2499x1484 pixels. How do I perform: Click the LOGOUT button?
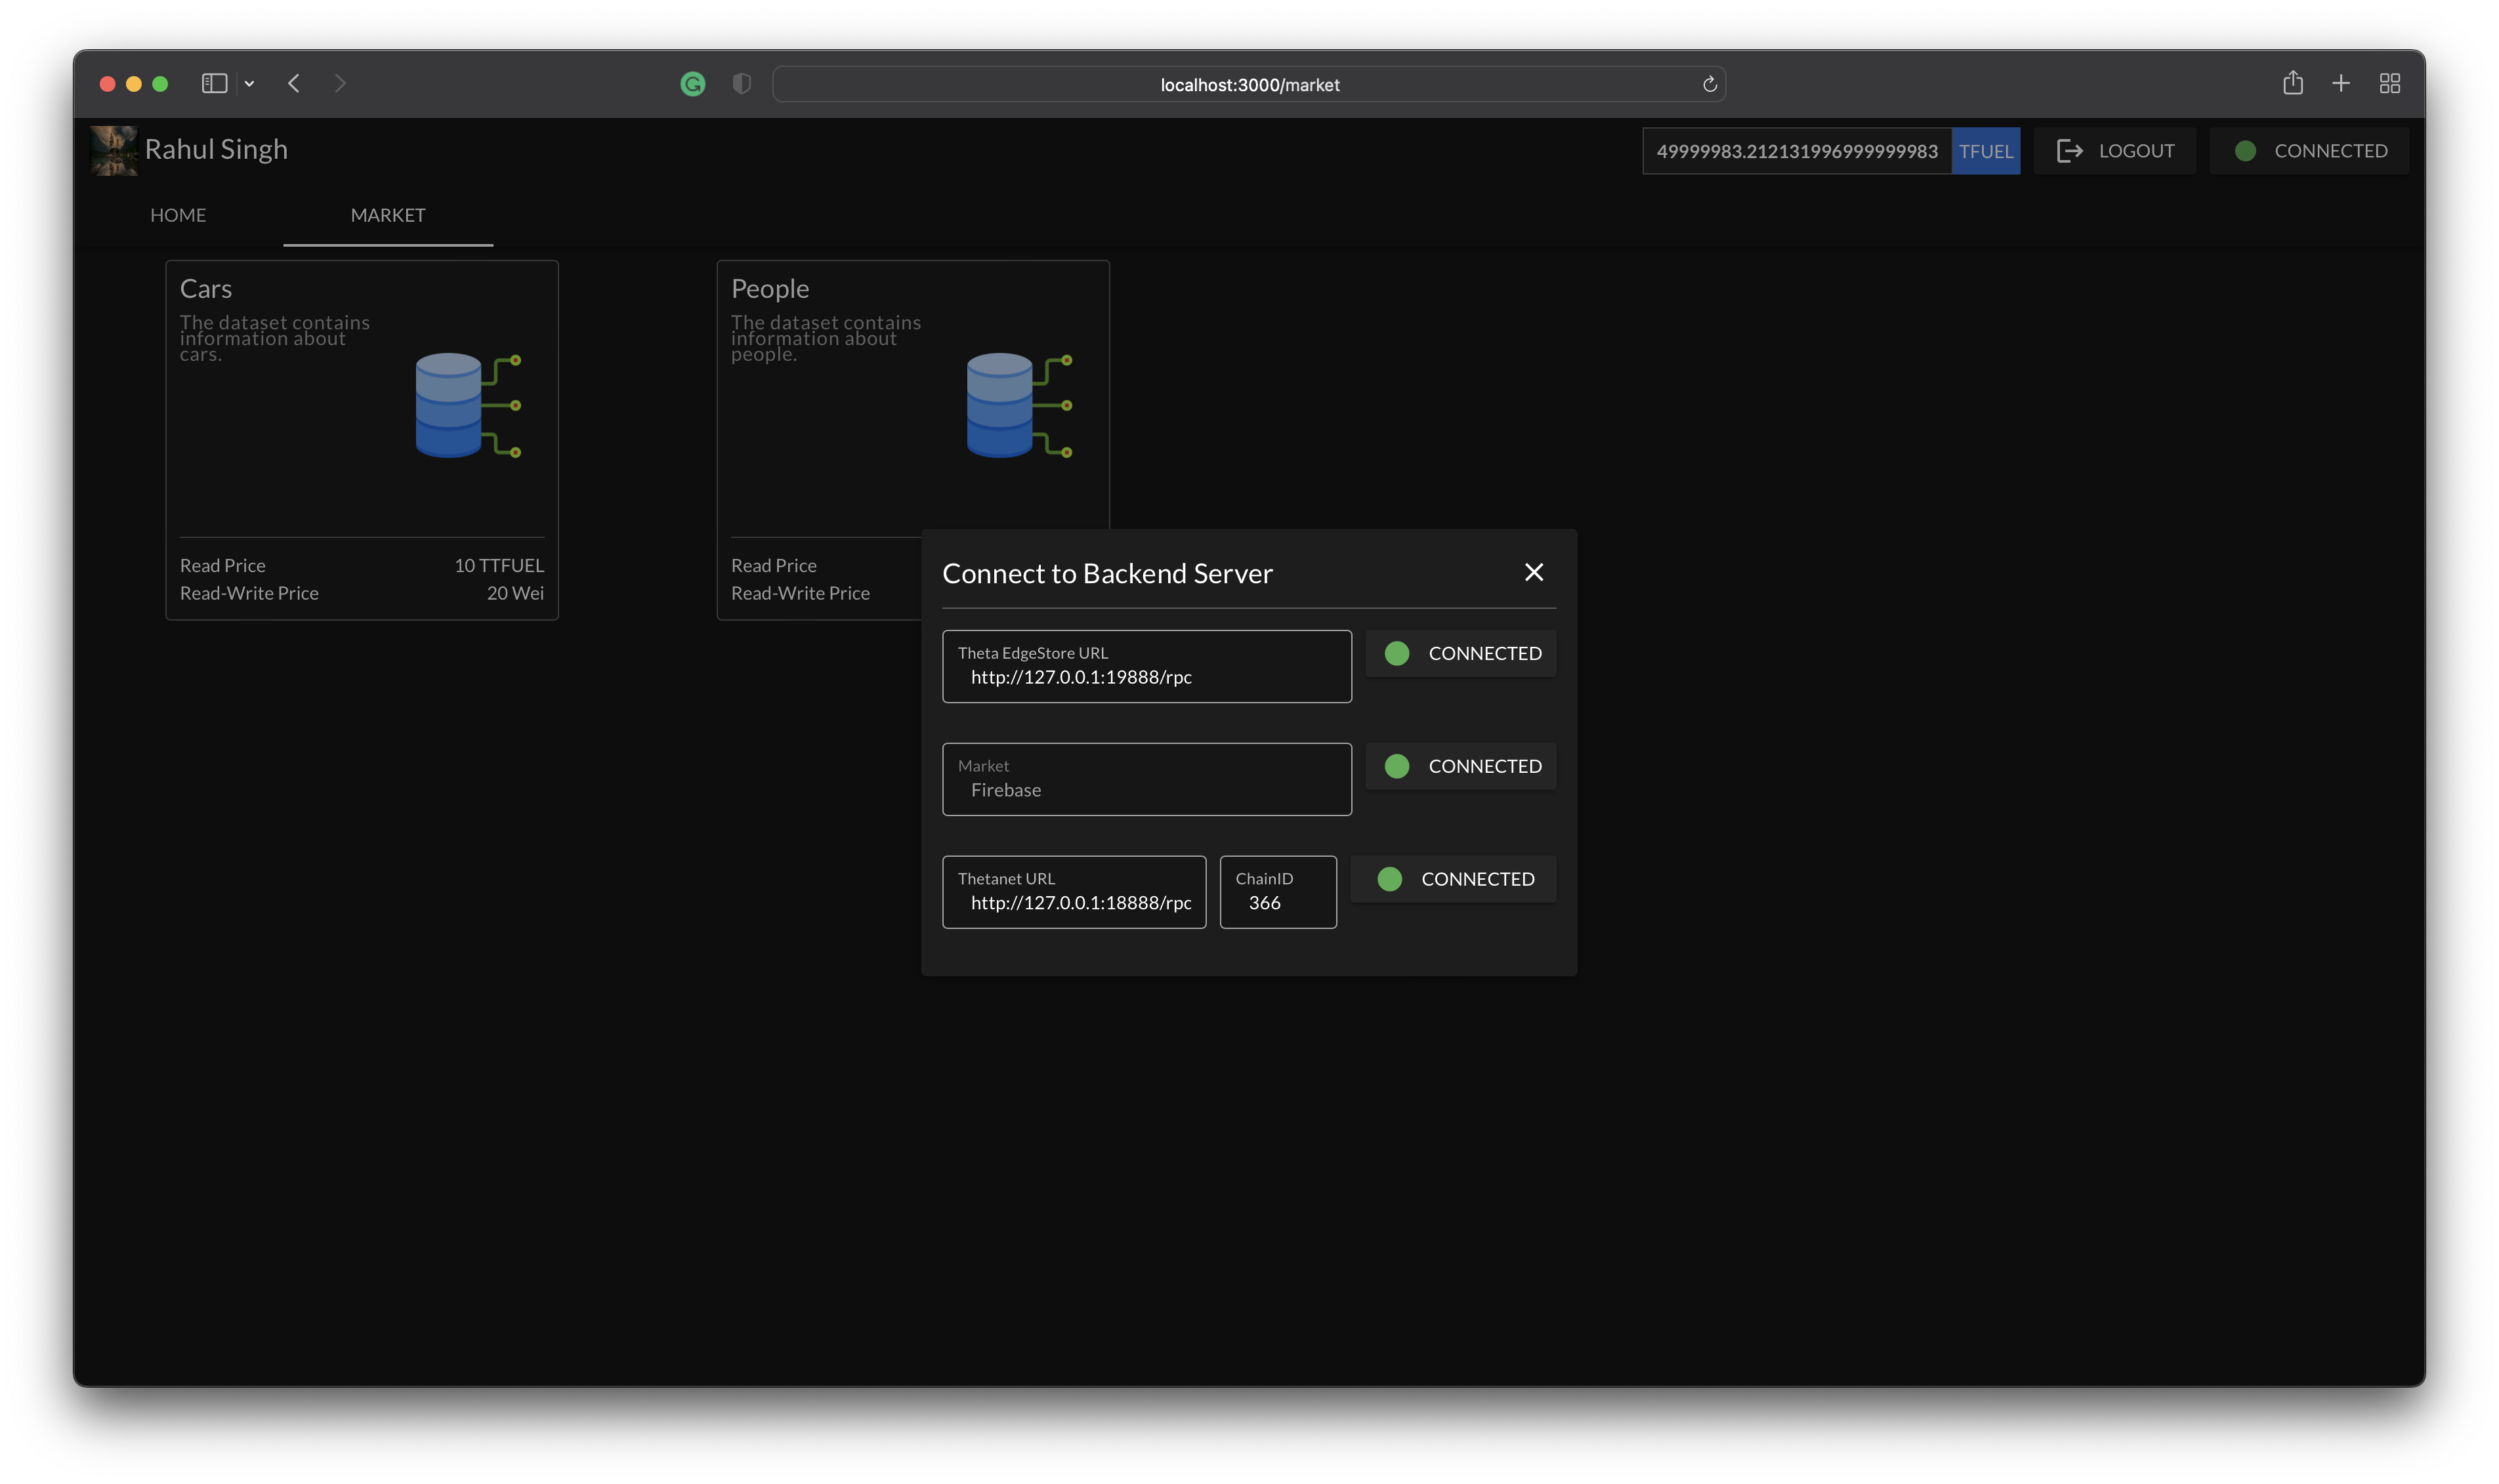(x=2114, y=151)
